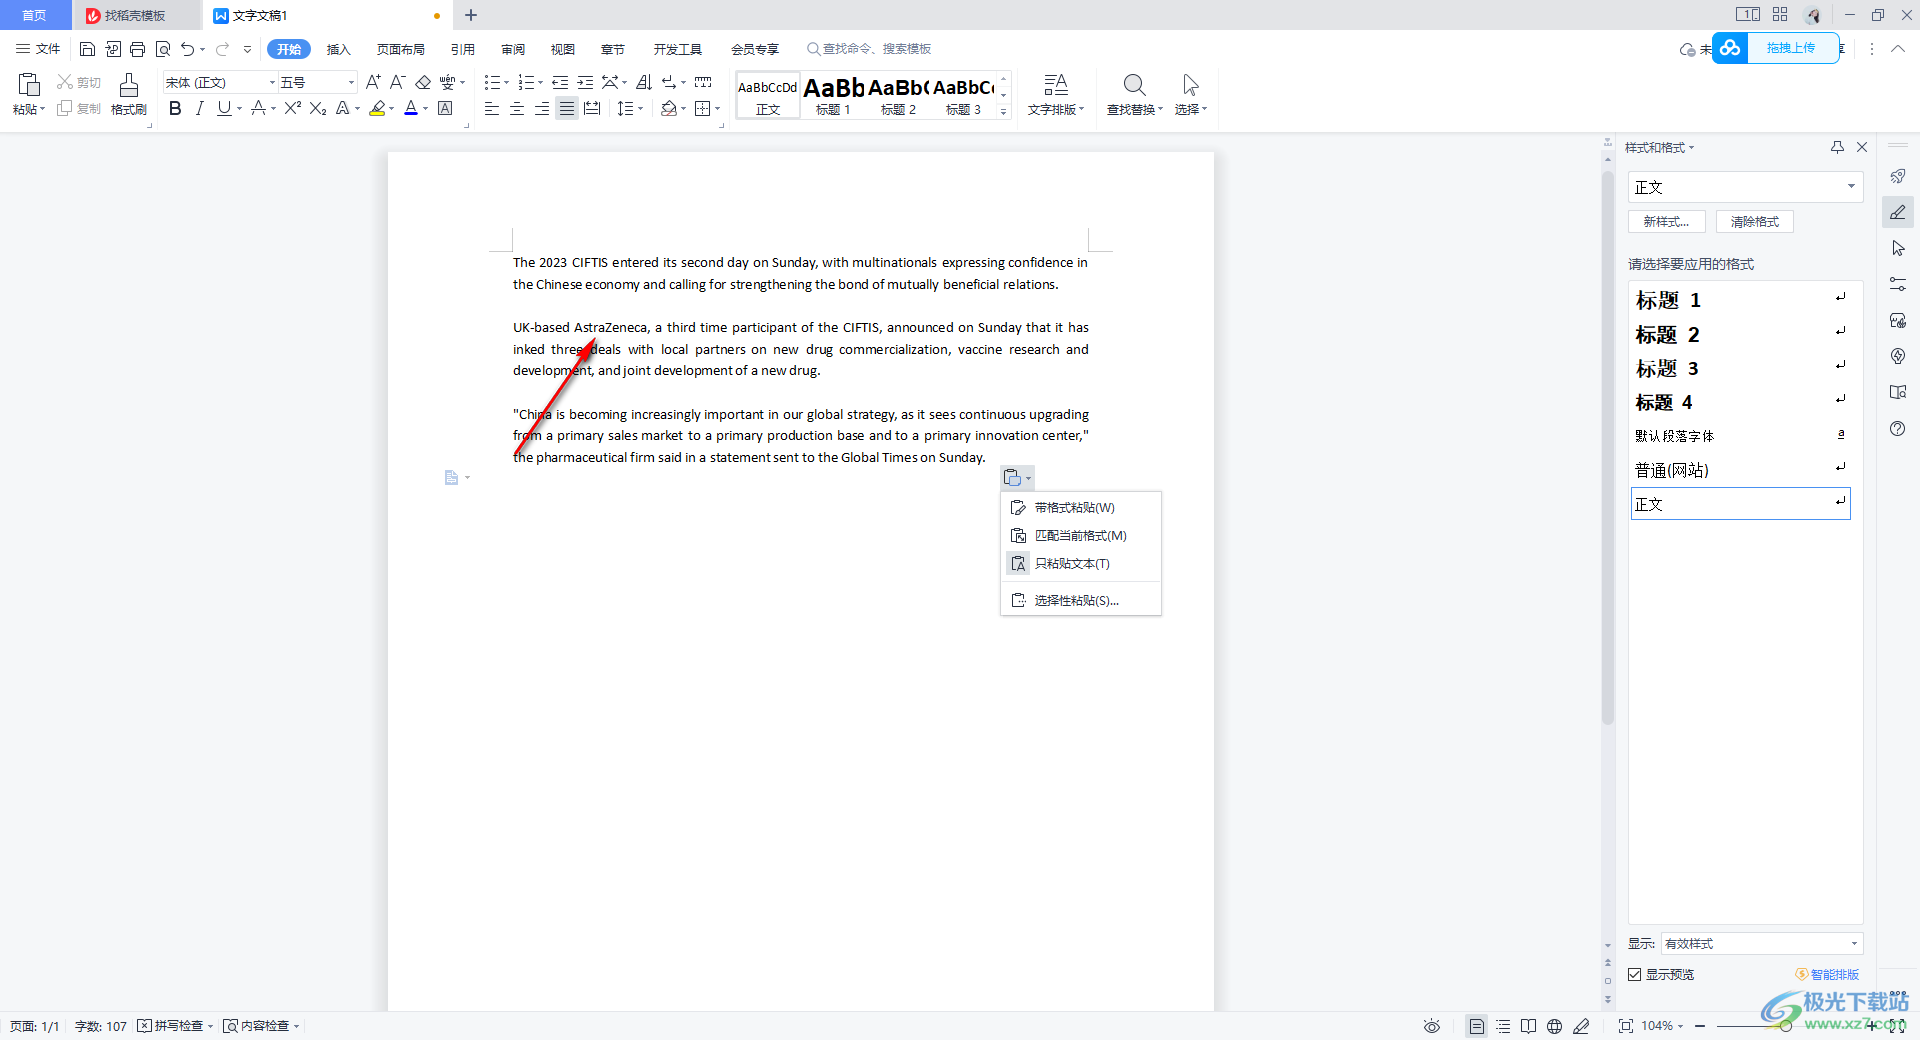
Task: Click the help question mark in right sidebar
Action: pyautogui.click(x=1898, y=428)
